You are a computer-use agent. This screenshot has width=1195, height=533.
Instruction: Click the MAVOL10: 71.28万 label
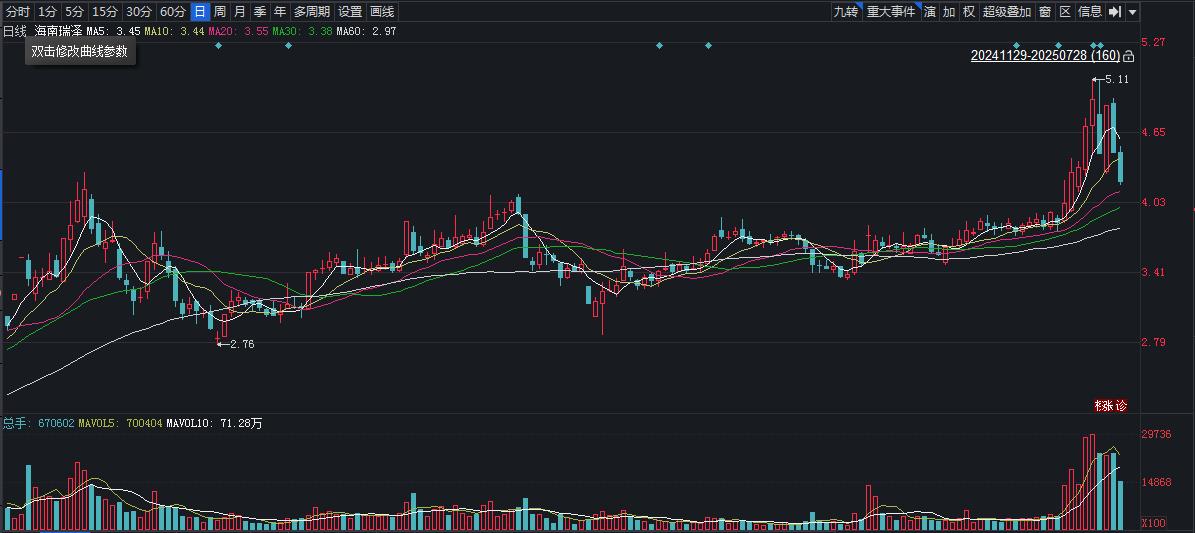pyautogui.click(x=214, y=422)
